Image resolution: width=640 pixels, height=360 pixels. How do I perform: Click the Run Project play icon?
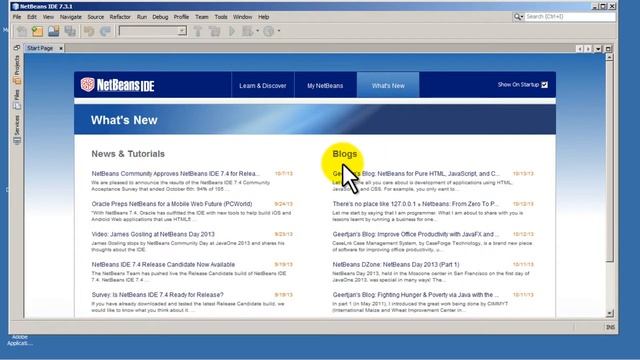pos(232,31)
